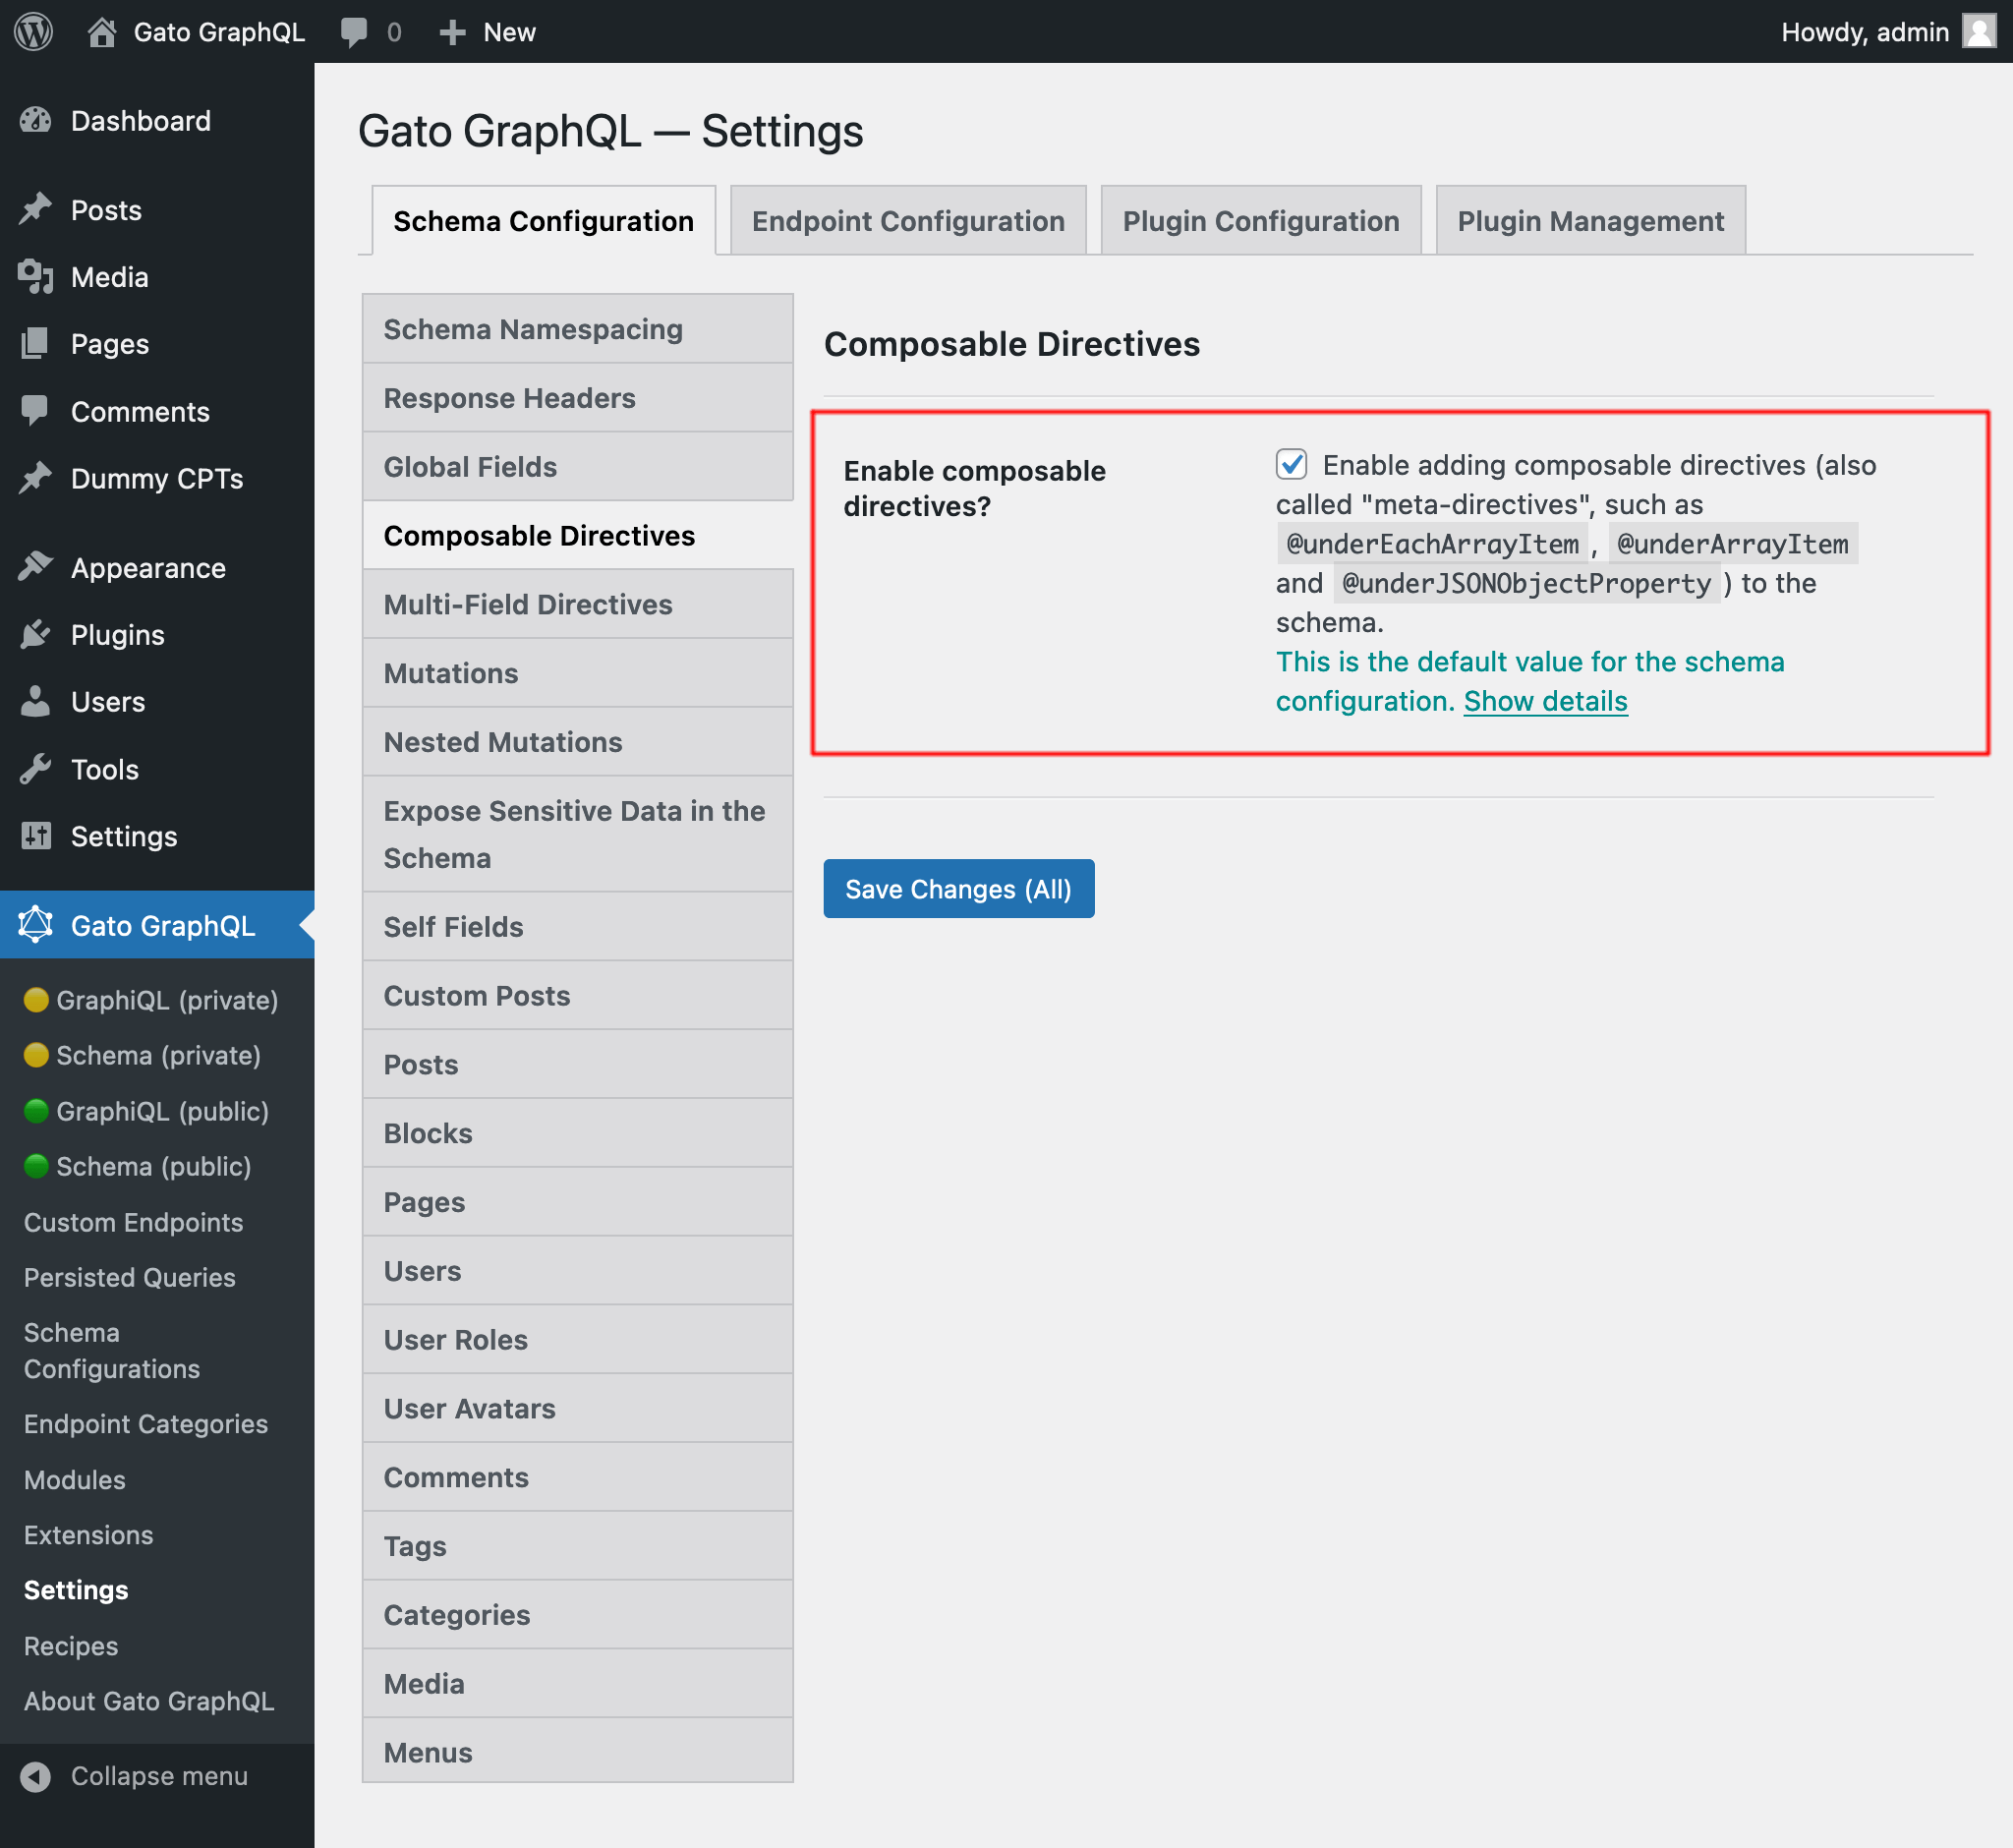Click green dot beside Schema (public)

tap(36, 1166)
